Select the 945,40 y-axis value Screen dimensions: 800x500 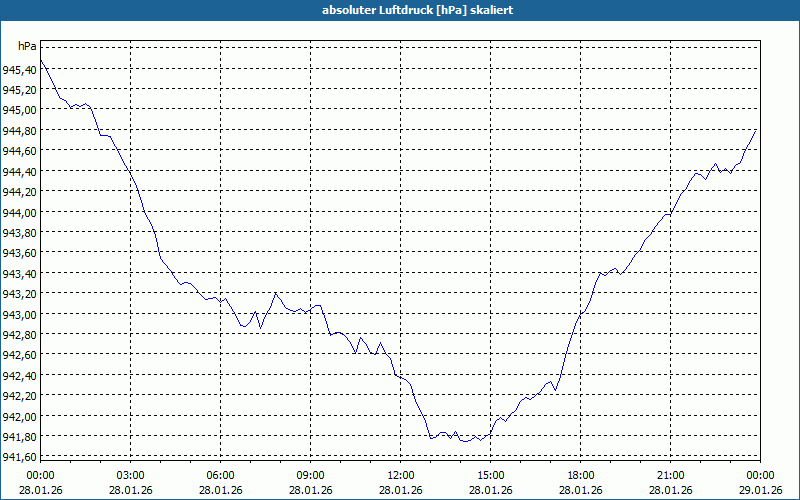click(19, 69)
